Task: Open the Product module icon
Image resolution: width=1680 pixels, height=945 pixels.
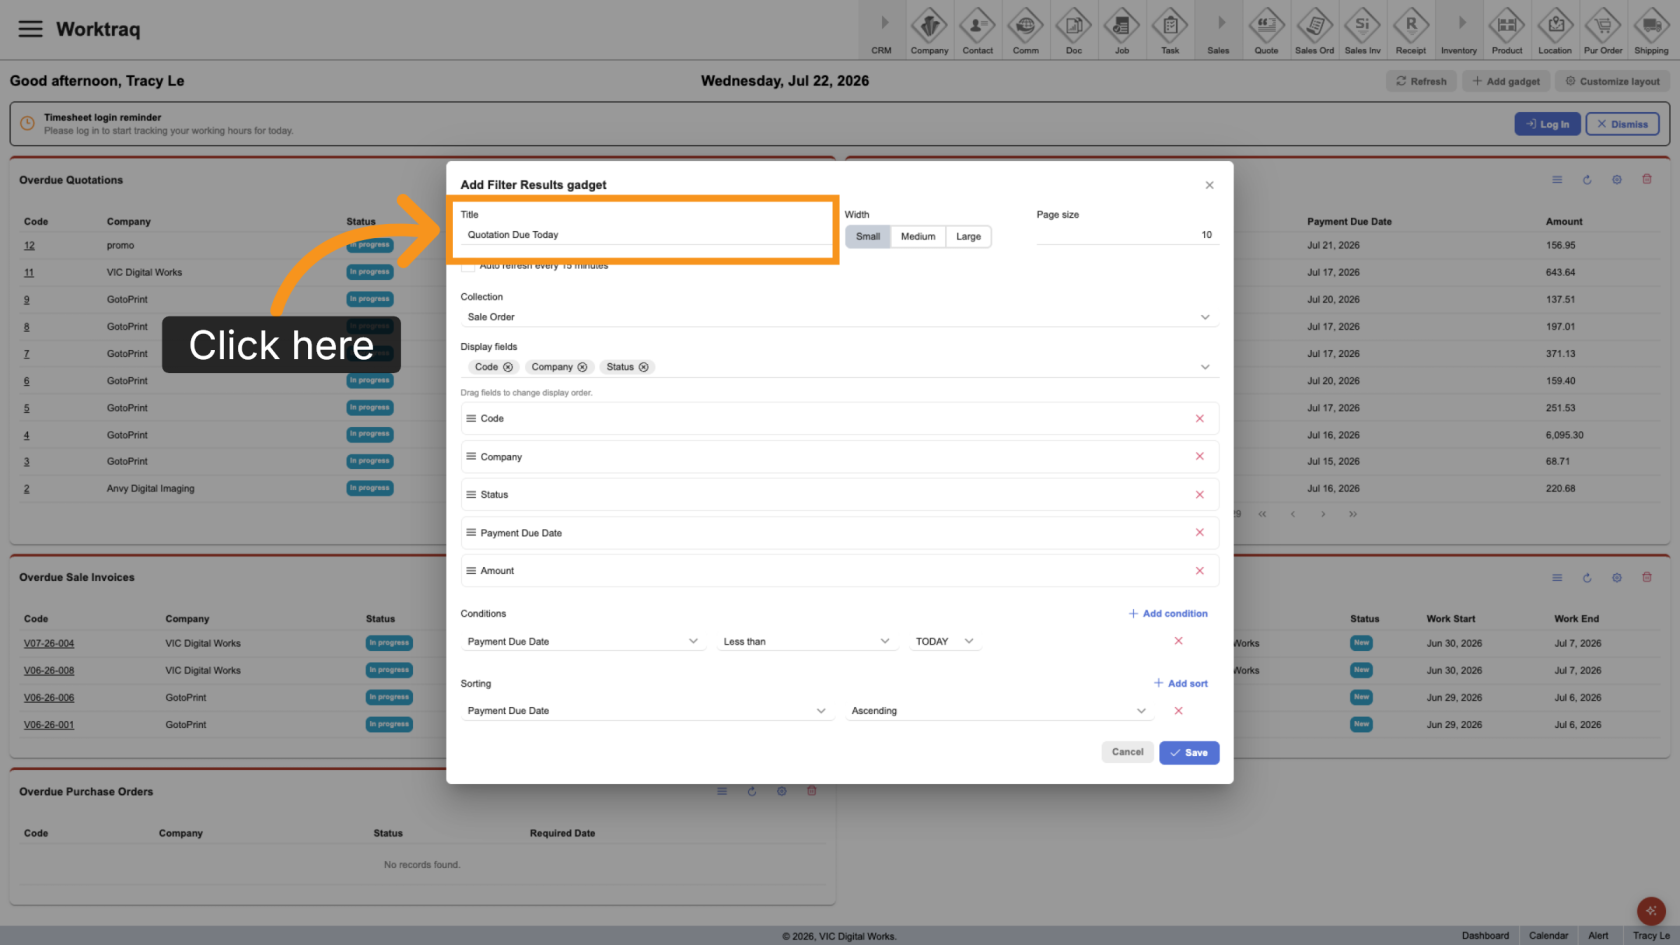Action: tap(1506, 30)
